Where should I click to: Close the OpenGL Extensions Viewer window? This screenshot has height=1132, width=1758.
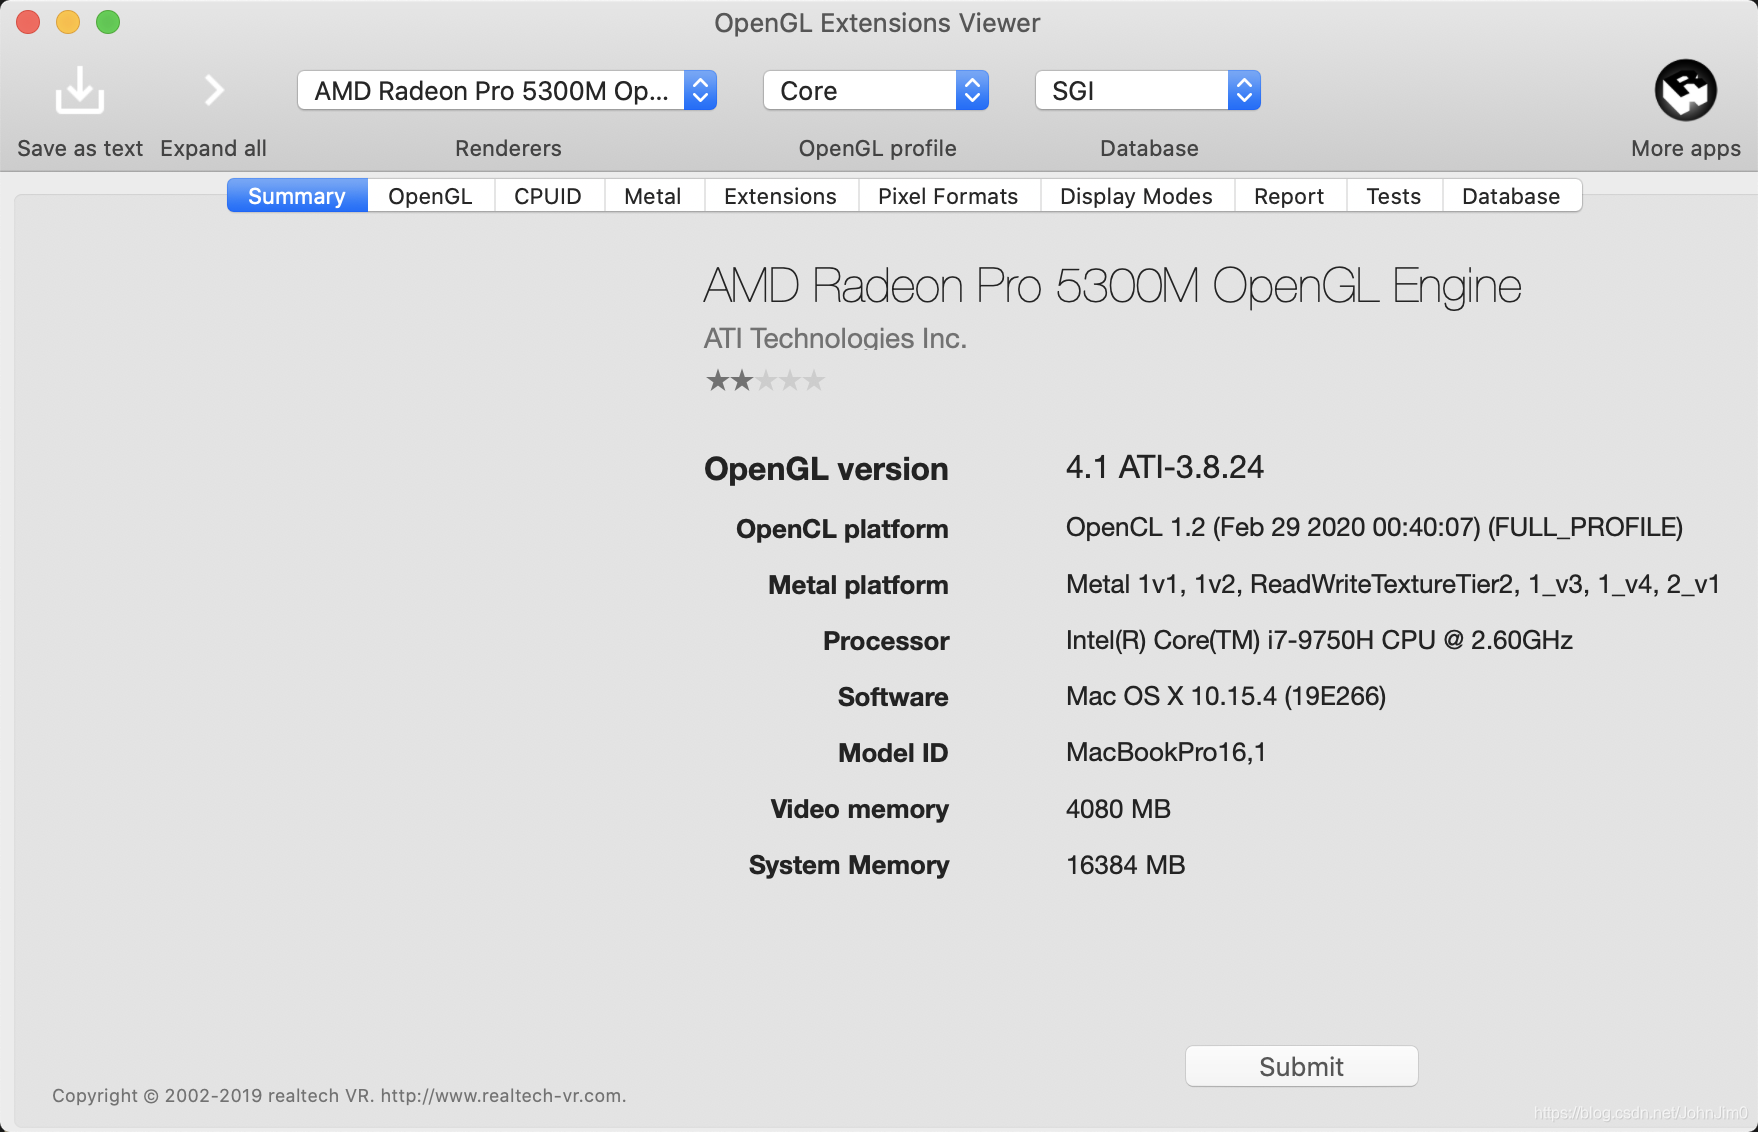28,22
